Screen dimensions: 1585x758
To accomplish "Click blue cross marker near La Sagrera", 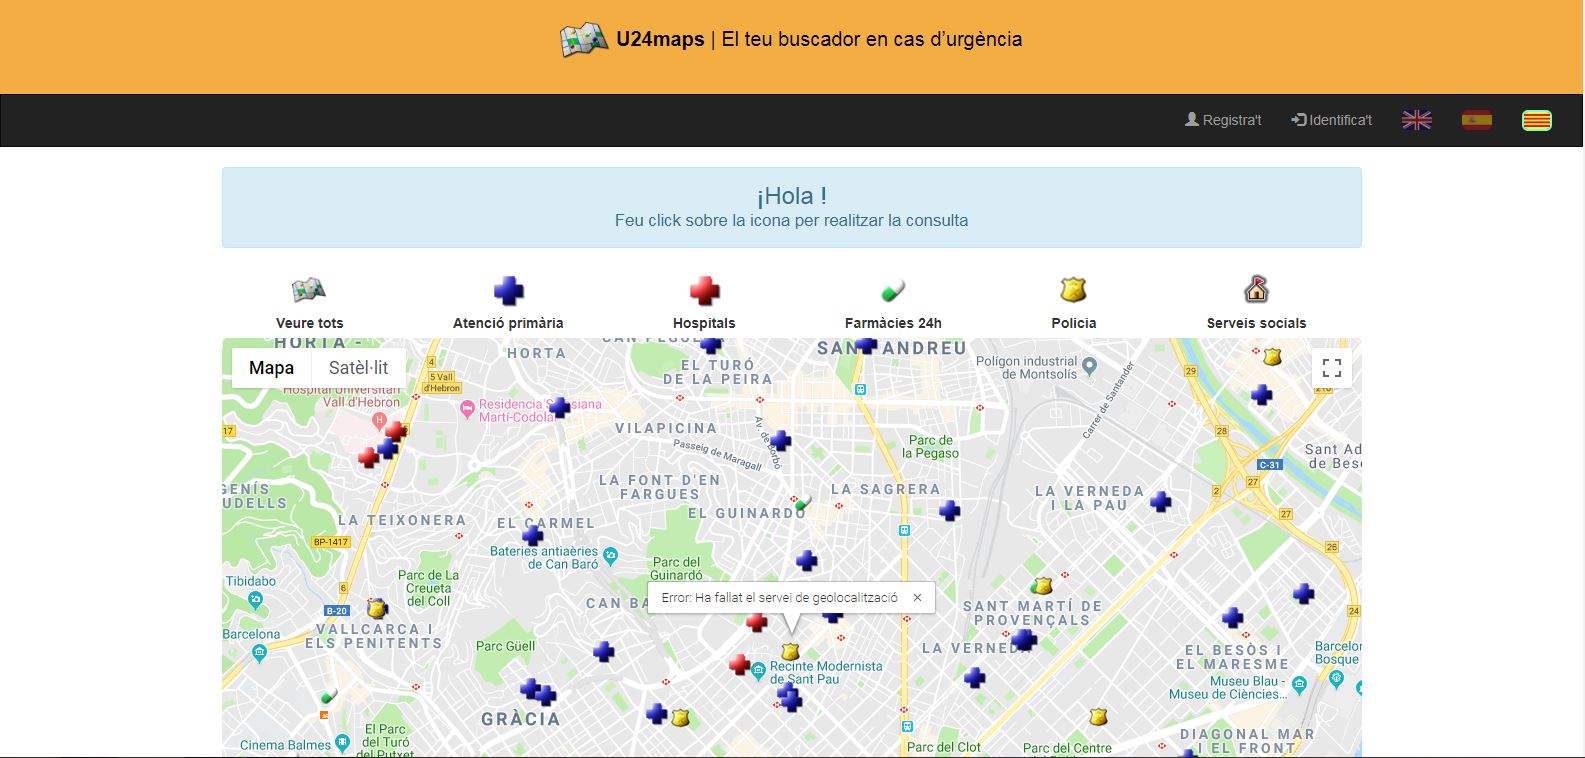I will click(950, 511).
